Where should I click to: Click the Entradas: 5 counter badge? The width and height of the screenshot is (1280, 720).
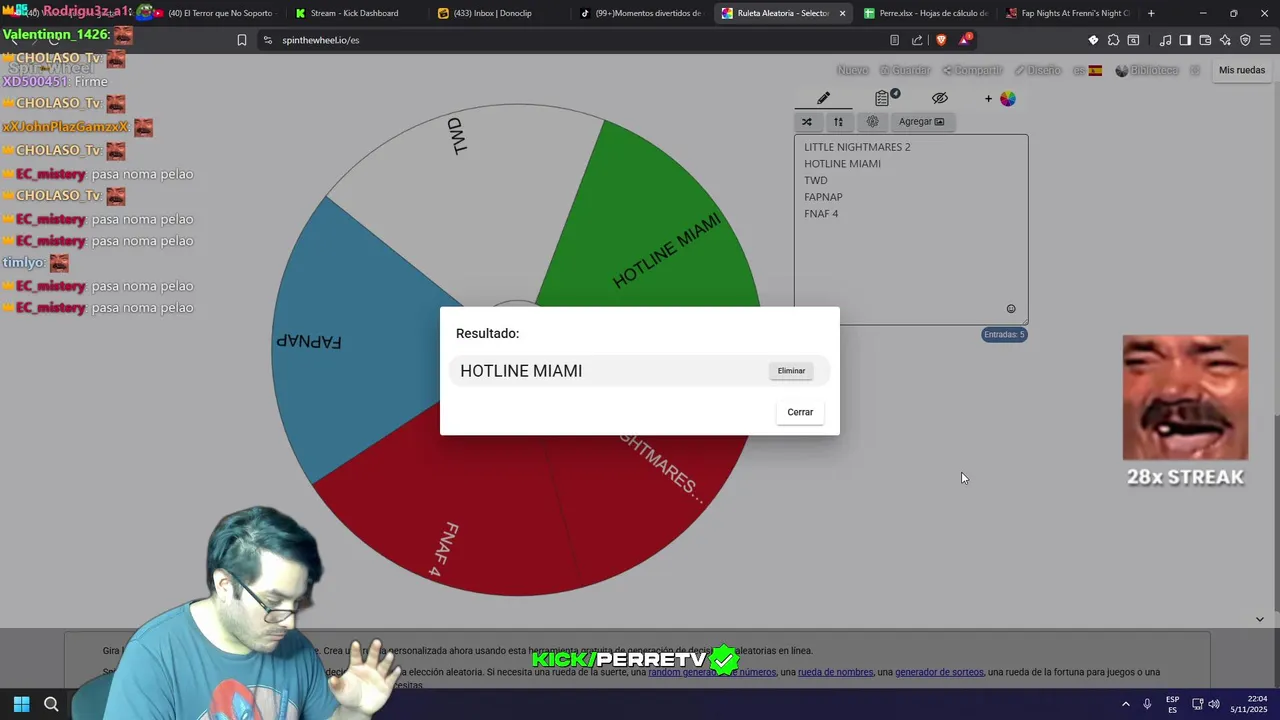1004,334
